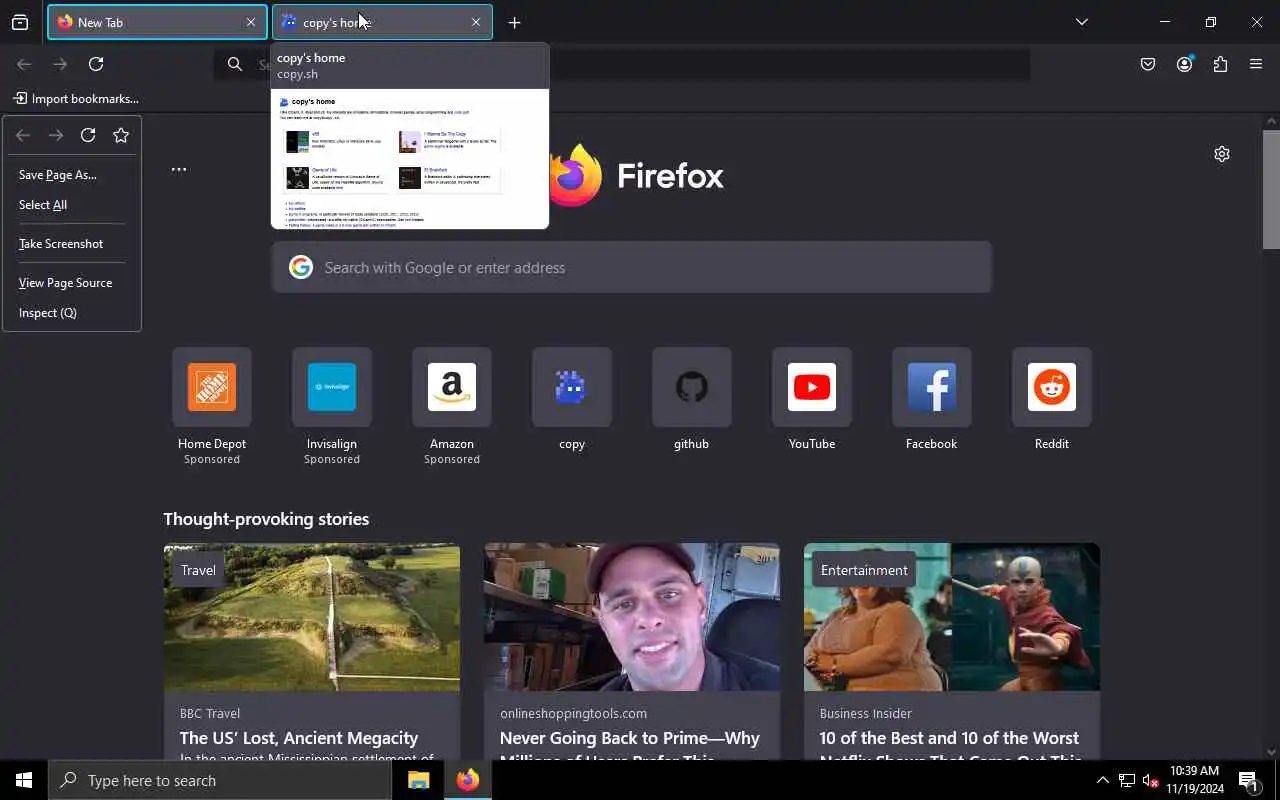Open the Business Insider Entertainment story image

pyautogui.click(x=952, y=617)
